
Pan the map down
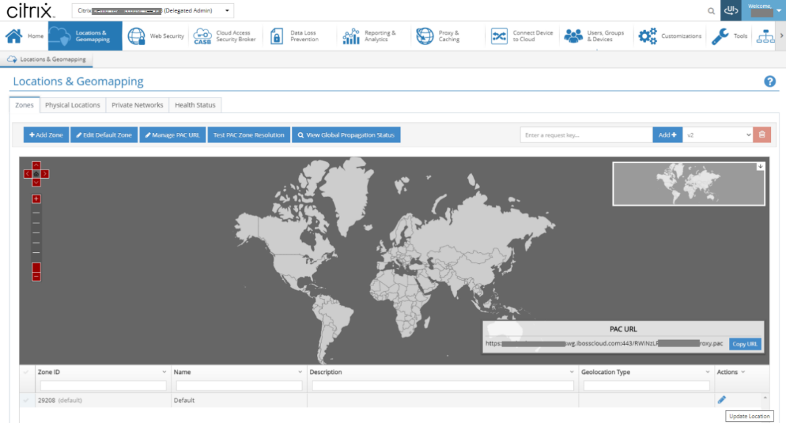[x=36, y=182]
